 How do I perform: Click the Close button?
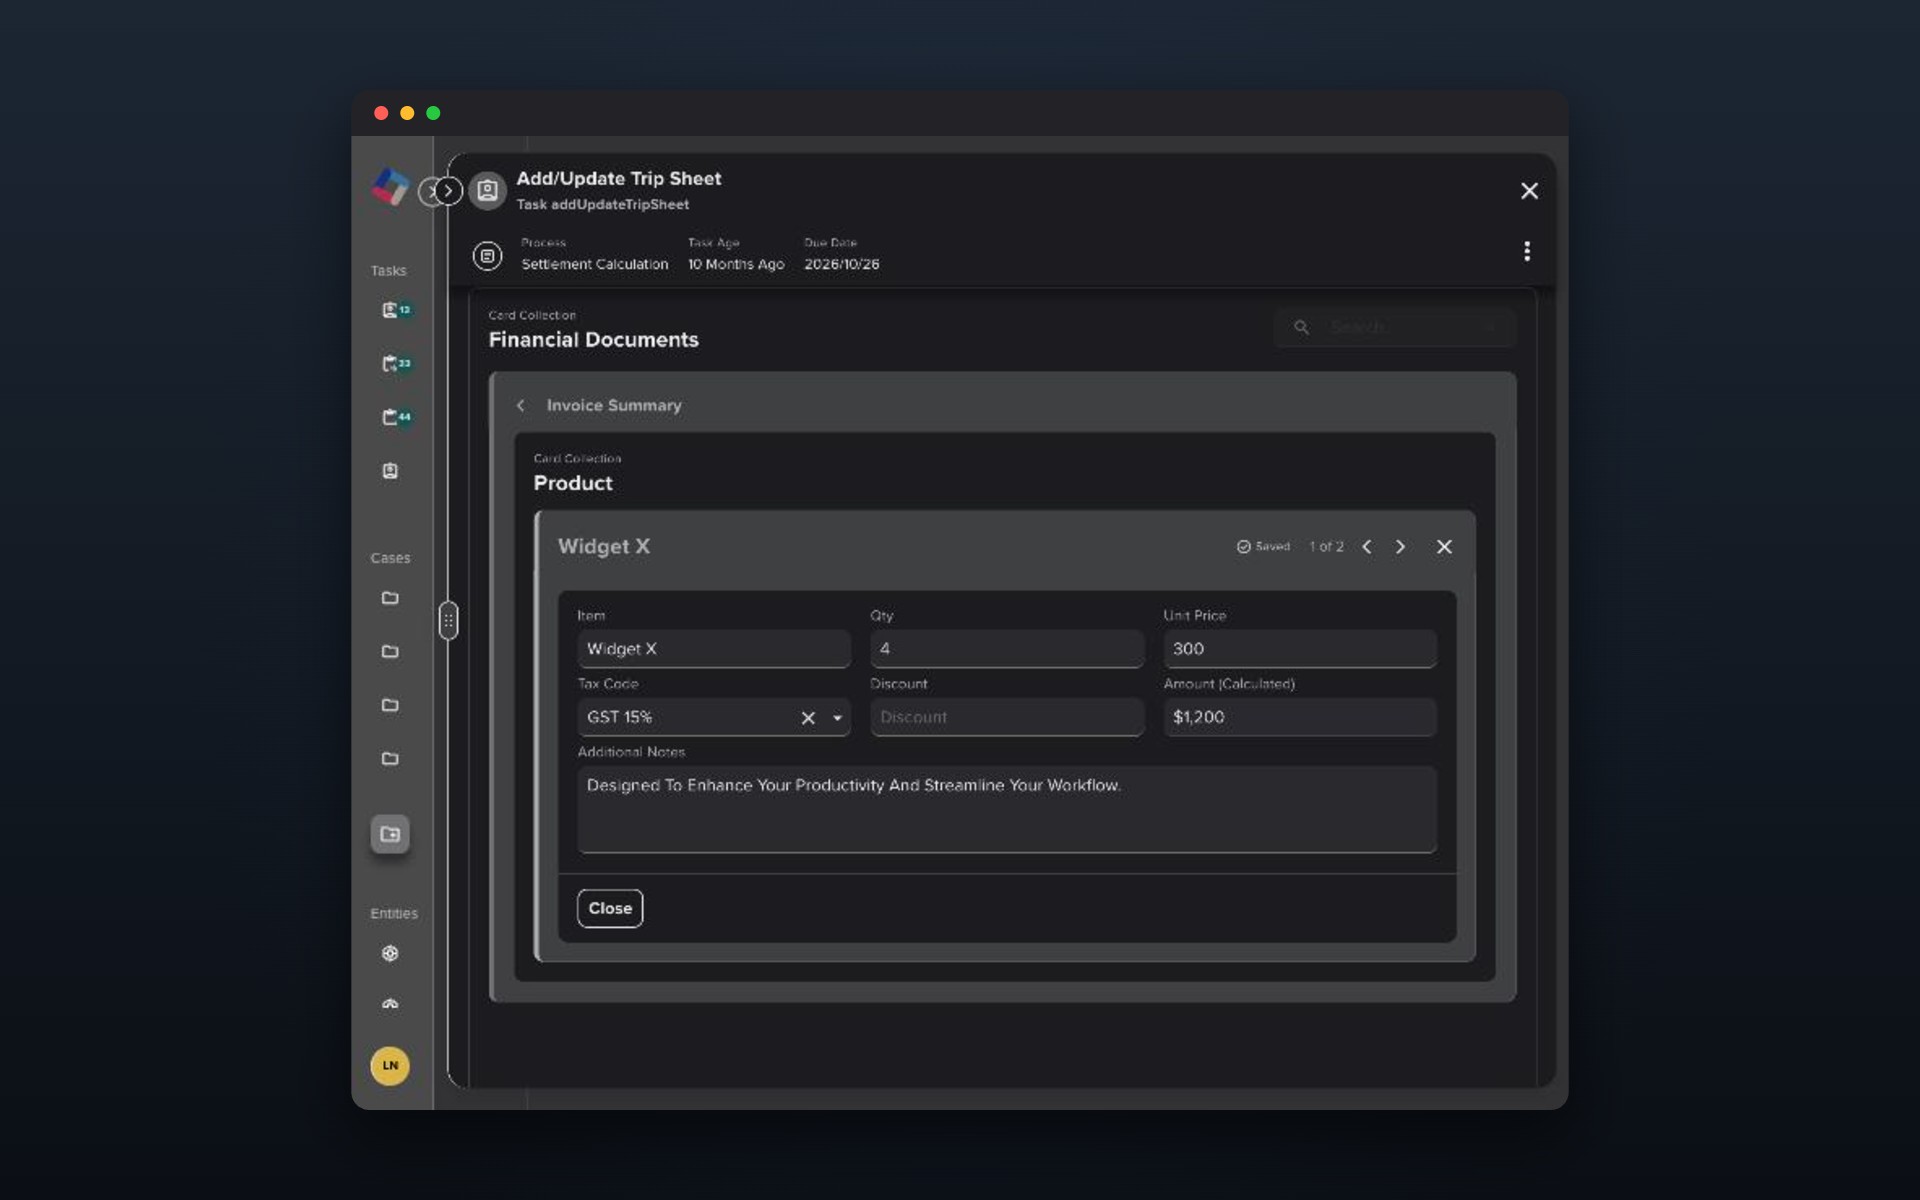point(610,908)
